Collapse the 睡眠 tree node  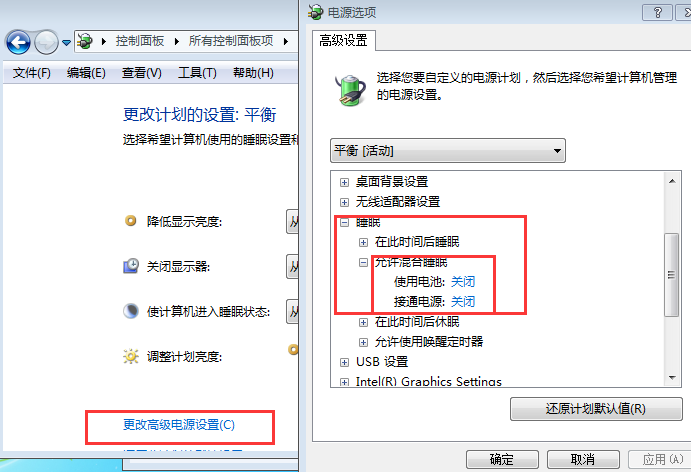pyautogui.click(x=345, y=223)
